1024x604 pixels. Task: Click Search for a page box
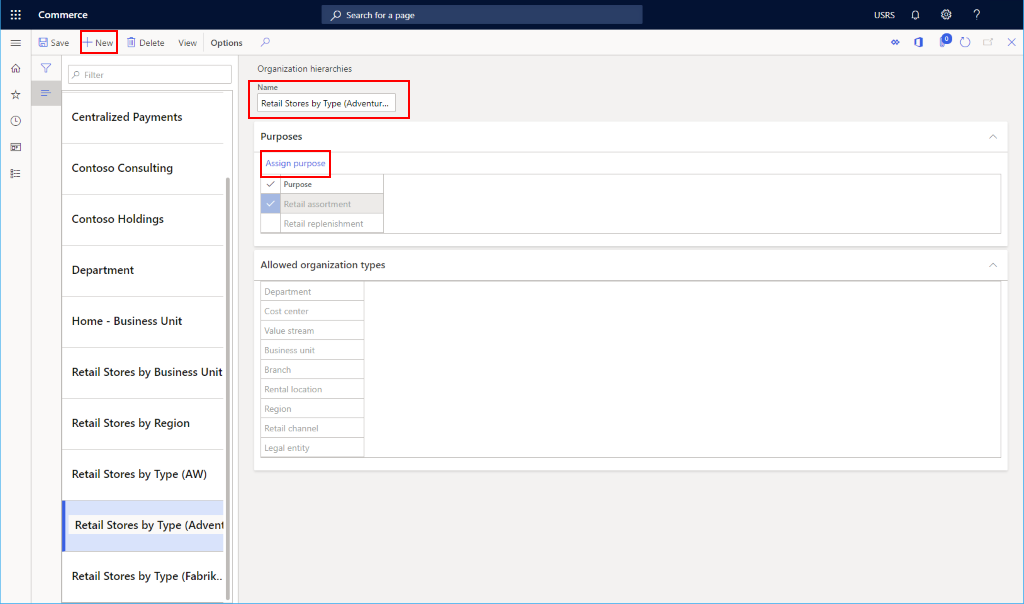(482, 14)
